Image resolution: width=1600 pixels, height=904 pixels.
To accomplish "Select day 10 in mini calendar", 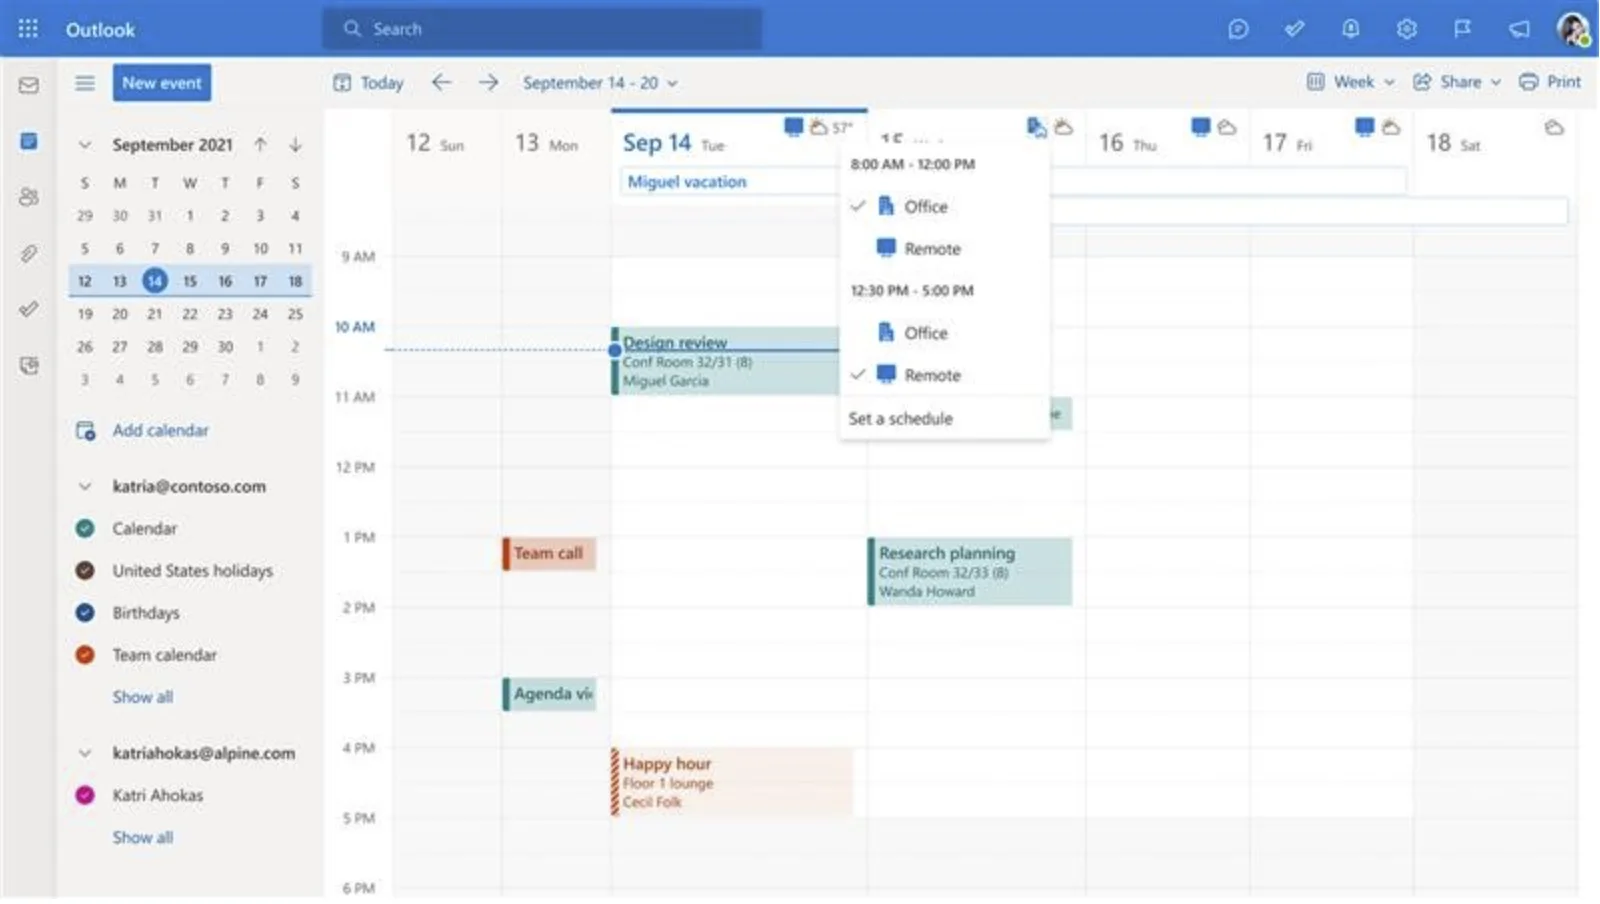I will (260, 248).
